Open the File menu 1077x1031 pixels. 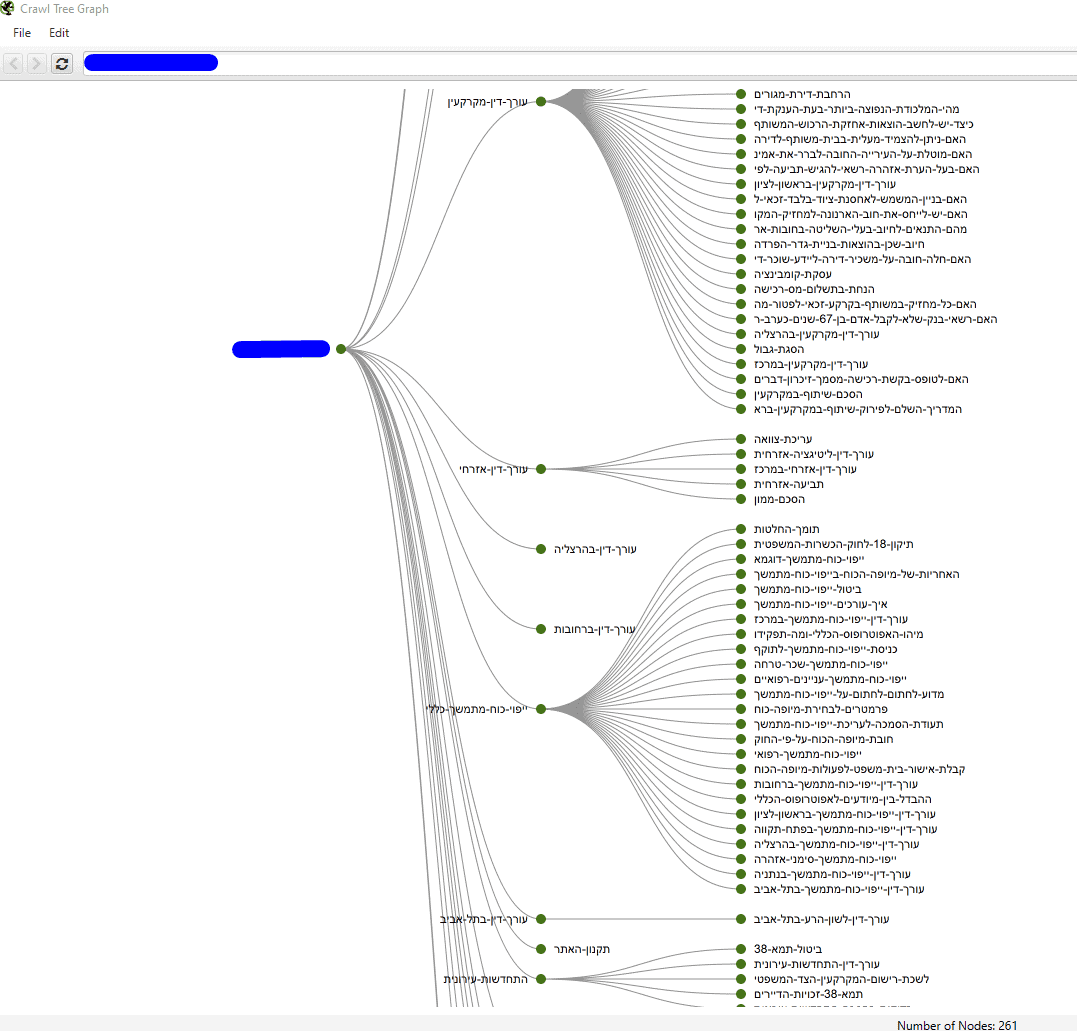[22, 33]
